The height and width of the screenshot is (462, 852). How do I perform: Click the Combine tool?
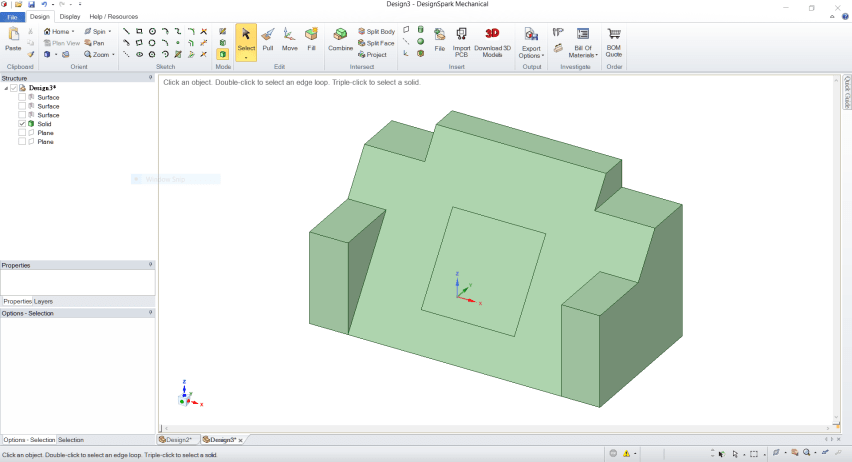[340, 40]
